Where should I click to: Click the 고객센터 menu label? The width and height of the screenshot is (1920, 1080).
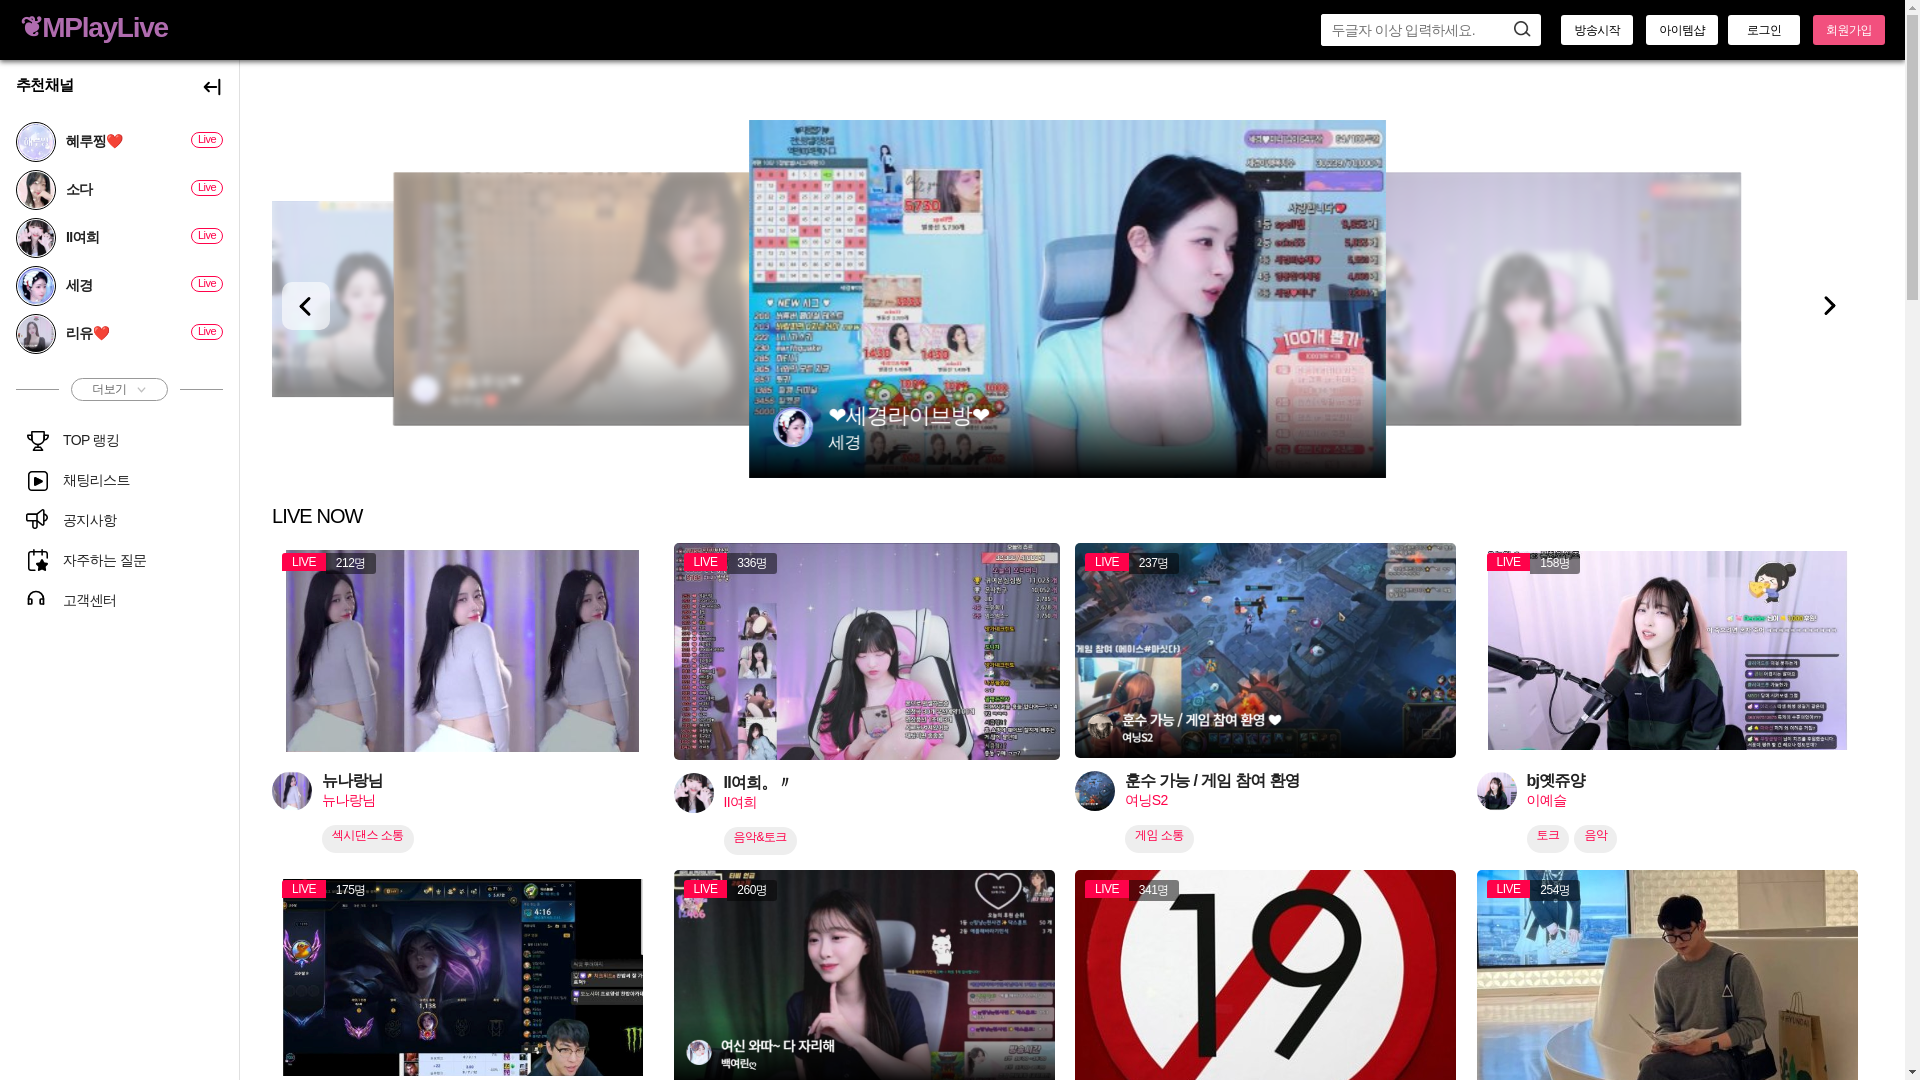[90, 601]
